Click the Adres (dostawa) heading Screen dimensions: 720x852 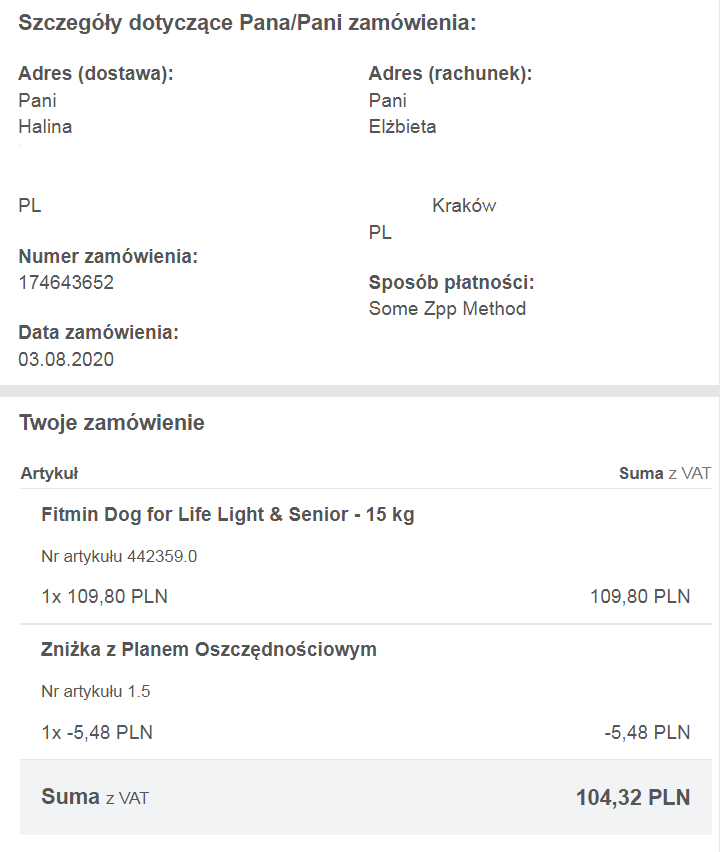(96, 73)
